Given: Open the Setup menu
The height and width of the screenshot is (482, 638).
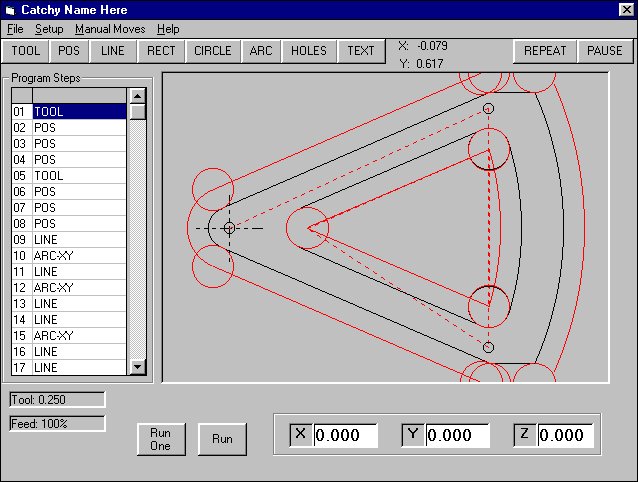Looking at the screenshot, I should click(49, 29).
